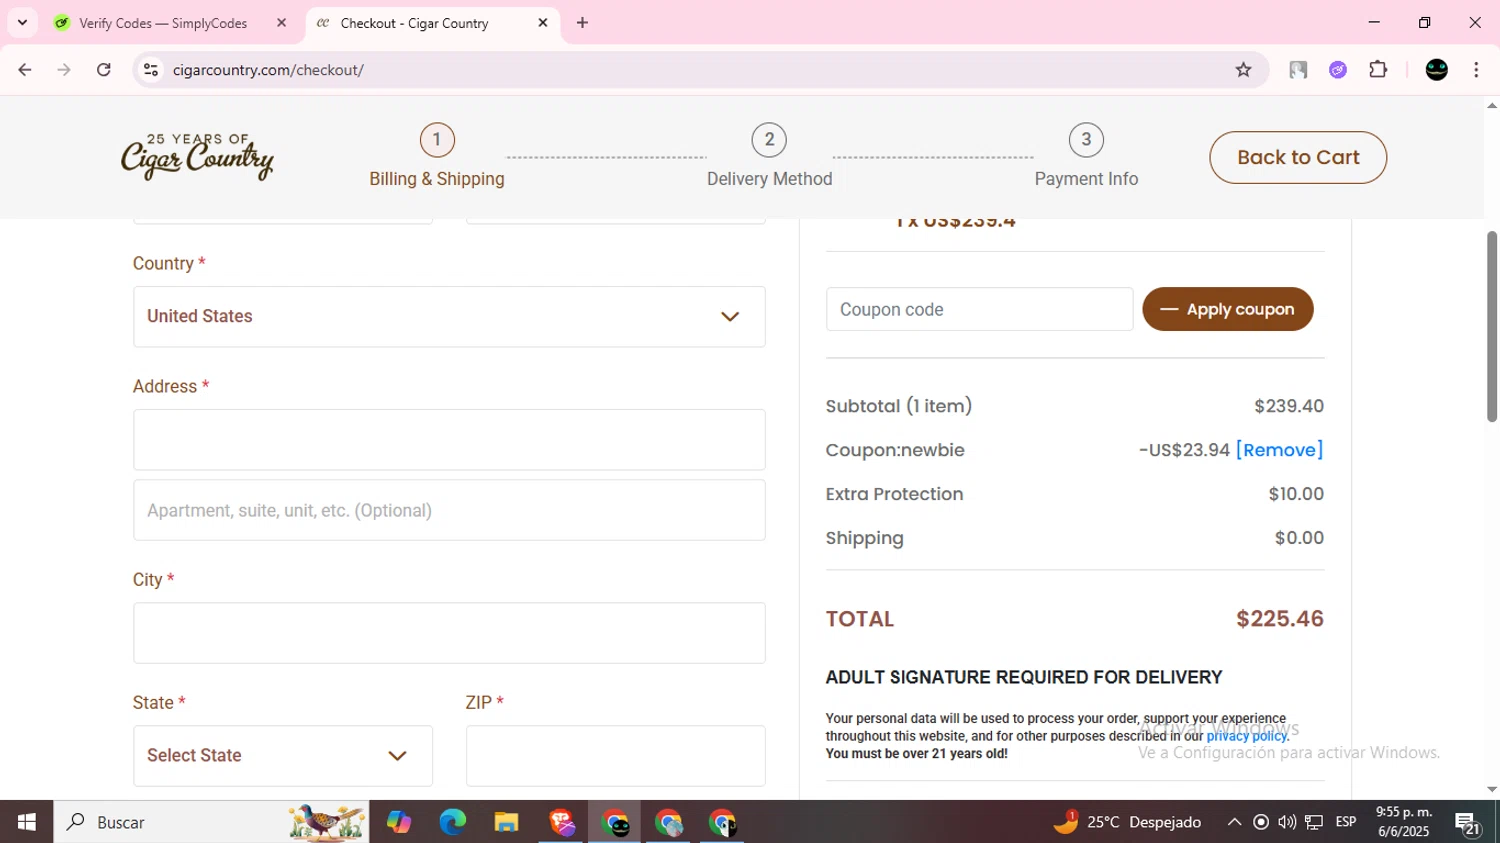Open the Extensions puzzle icon
1500x843 pixels.
point(1378,70)
